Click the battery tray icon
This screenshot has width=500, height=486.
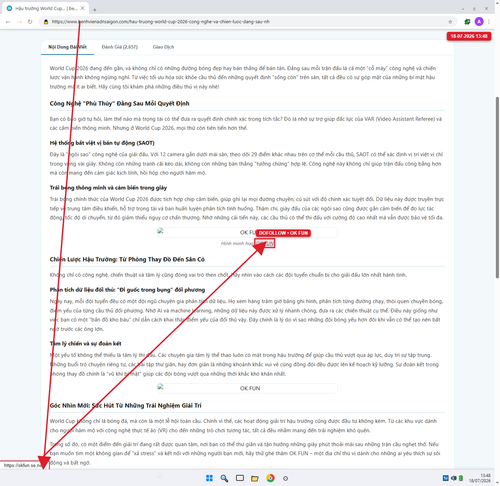[461, 478]
